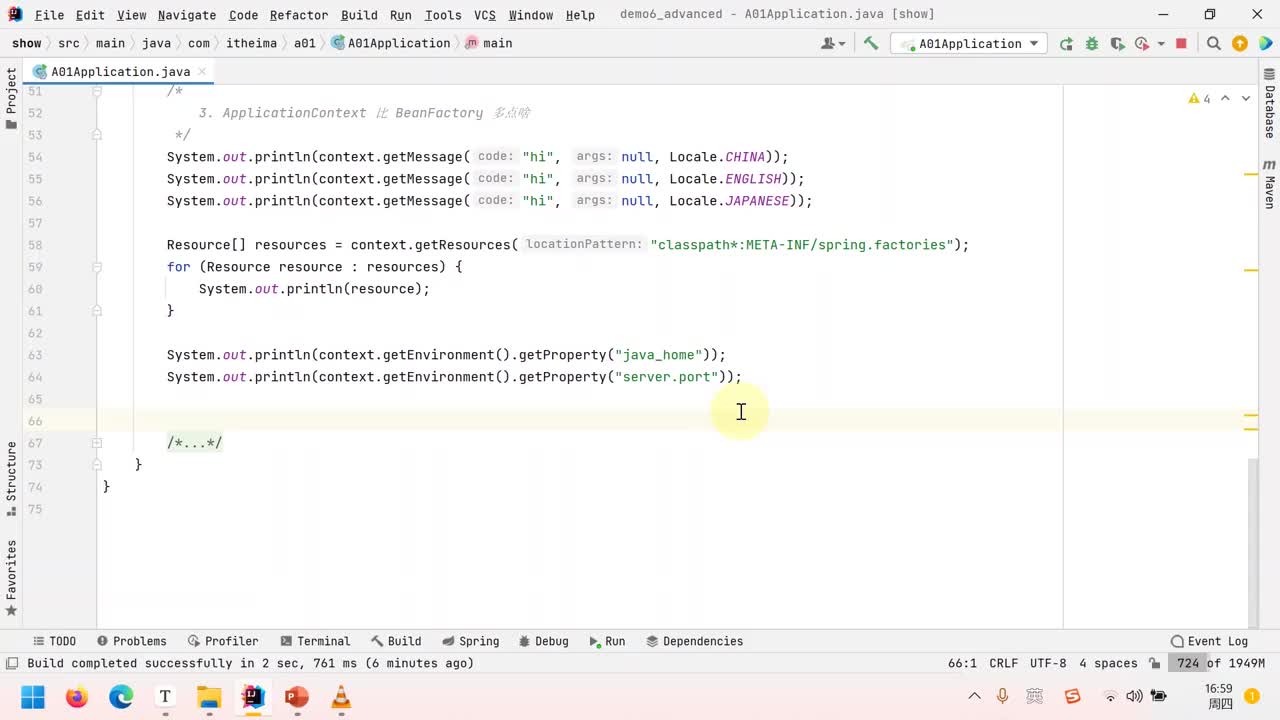
Task: Expand the folded /*...*/ comment on line 67
Action: coord(97,443)
